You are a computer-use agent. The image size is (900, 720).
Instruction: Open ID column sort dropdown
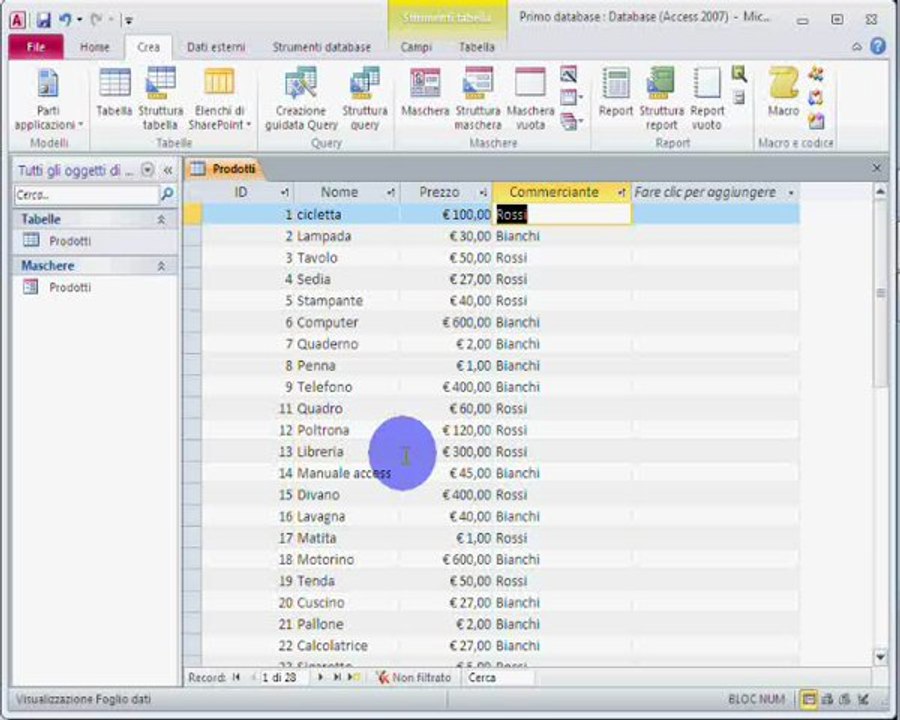[285, 192]
